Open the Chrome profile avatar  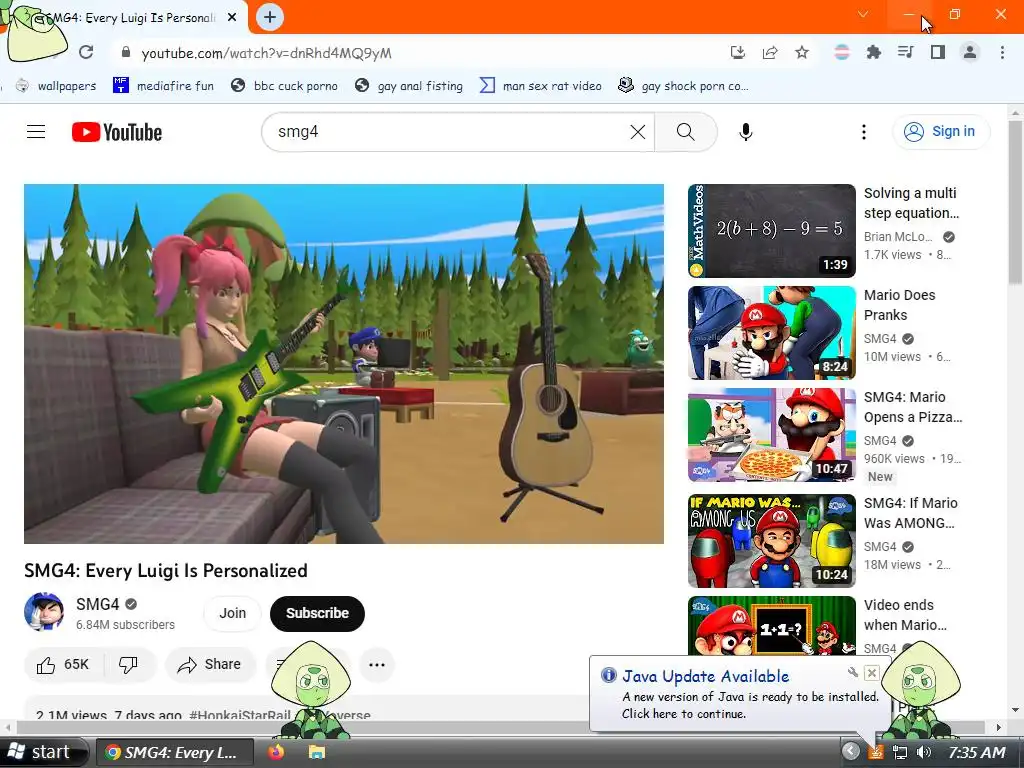[970, 52]
